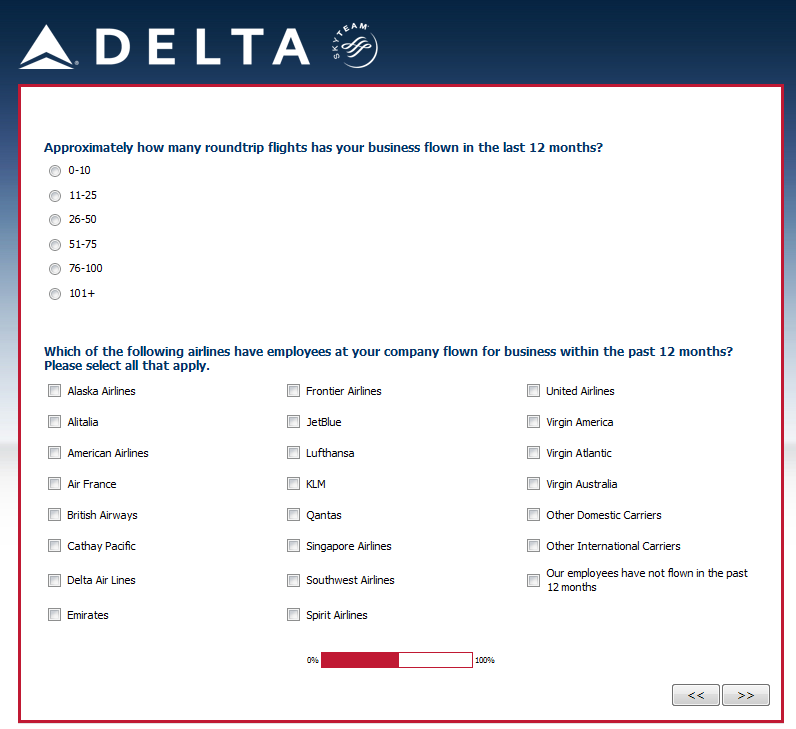Enable the JetBlue checkbox

pos(294,422)
